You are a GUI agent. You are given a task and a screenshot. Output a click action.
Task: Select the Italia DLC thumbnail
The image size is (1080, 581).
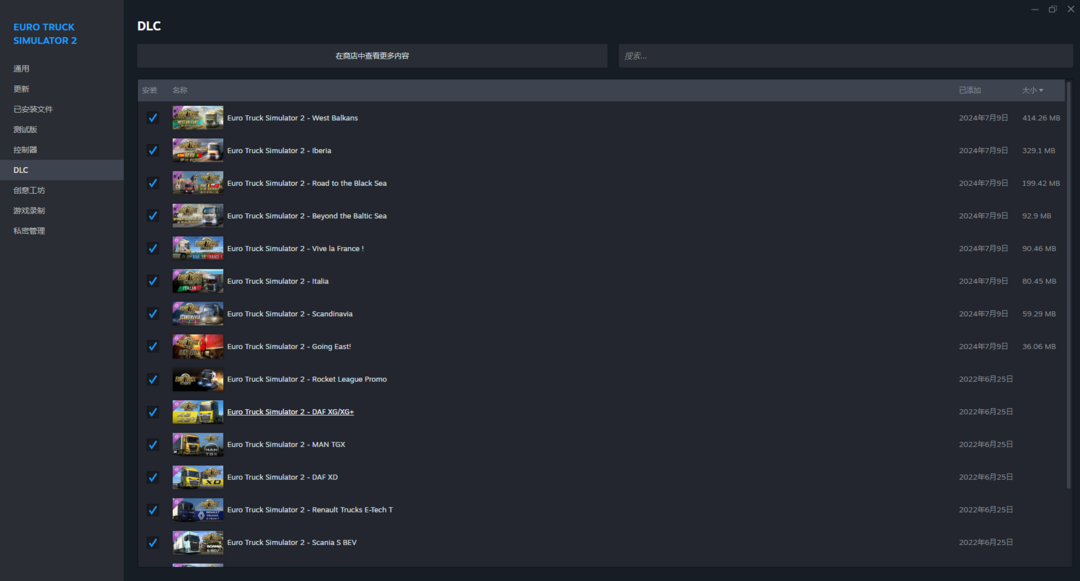[x=198, y=281]
